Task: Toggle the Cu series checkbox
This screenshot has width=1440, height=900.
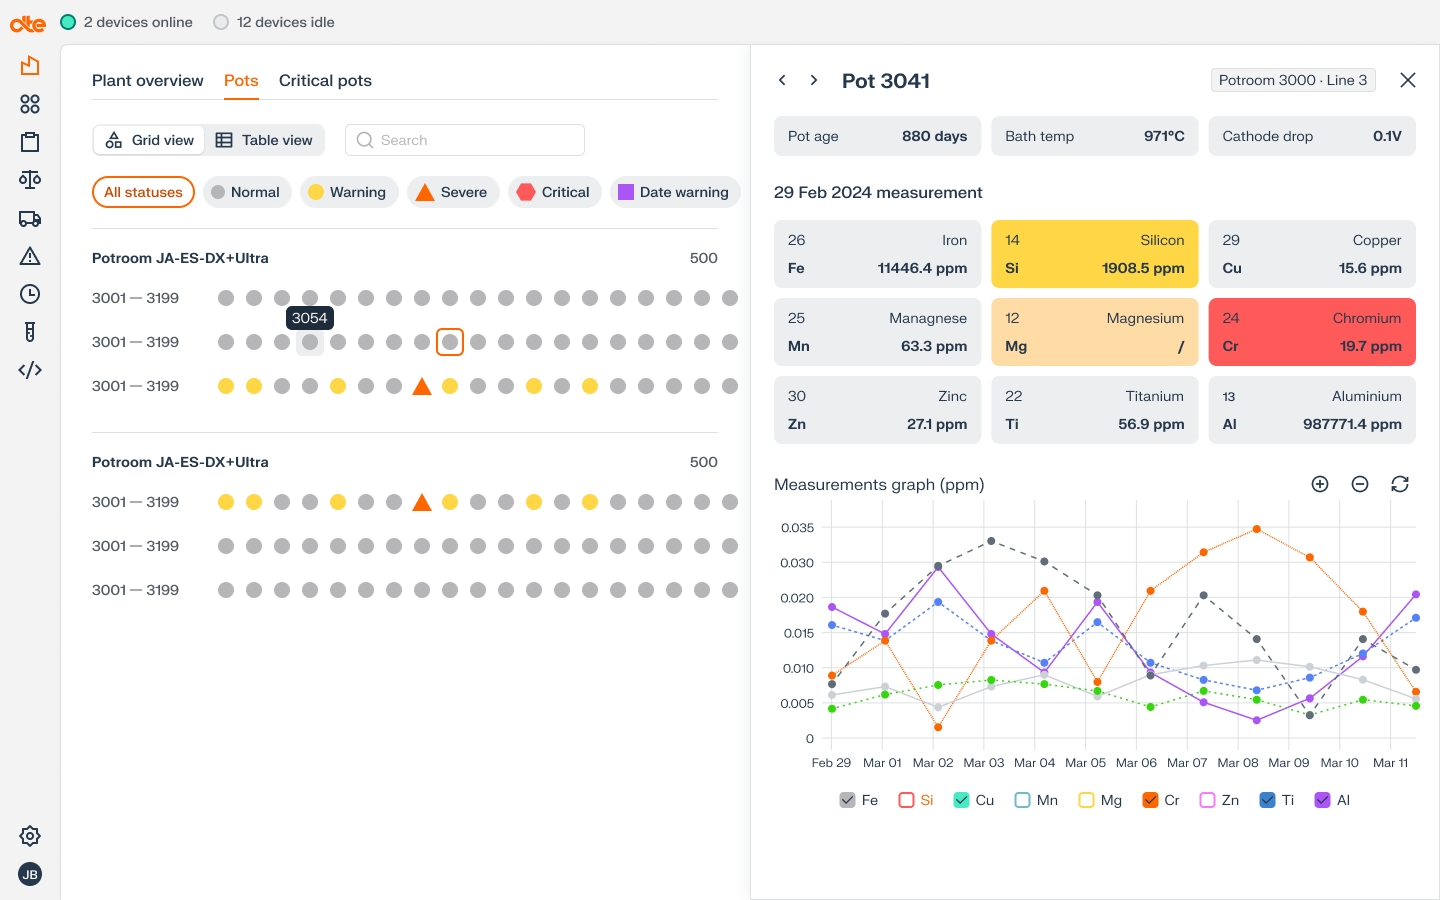Action: point(962,800)
